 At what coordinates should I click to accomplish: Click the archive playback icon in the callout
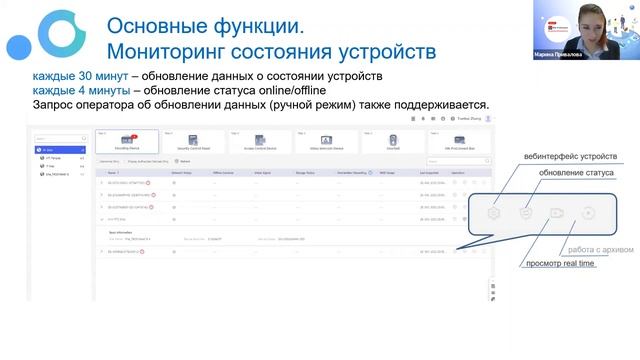point(588,213)
